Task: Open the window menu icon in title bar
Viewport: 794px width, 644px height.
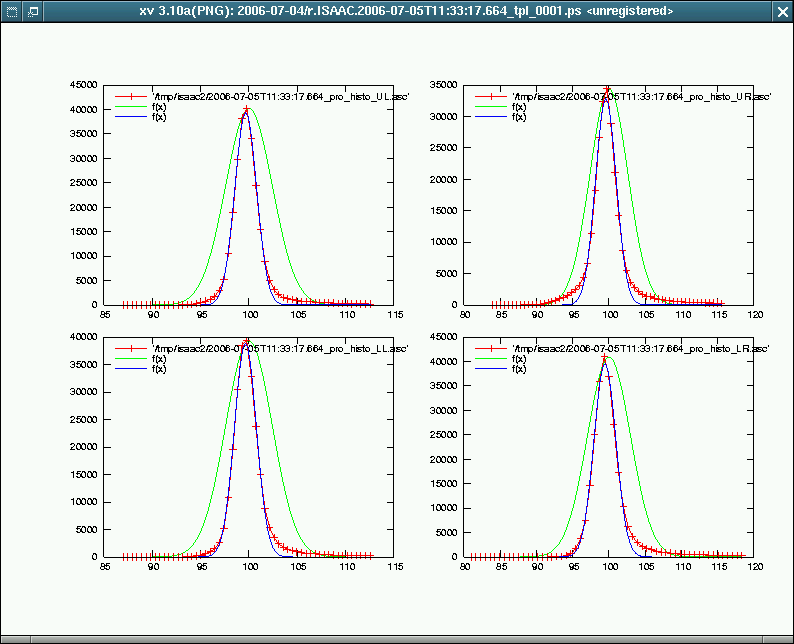Action: 11,11
